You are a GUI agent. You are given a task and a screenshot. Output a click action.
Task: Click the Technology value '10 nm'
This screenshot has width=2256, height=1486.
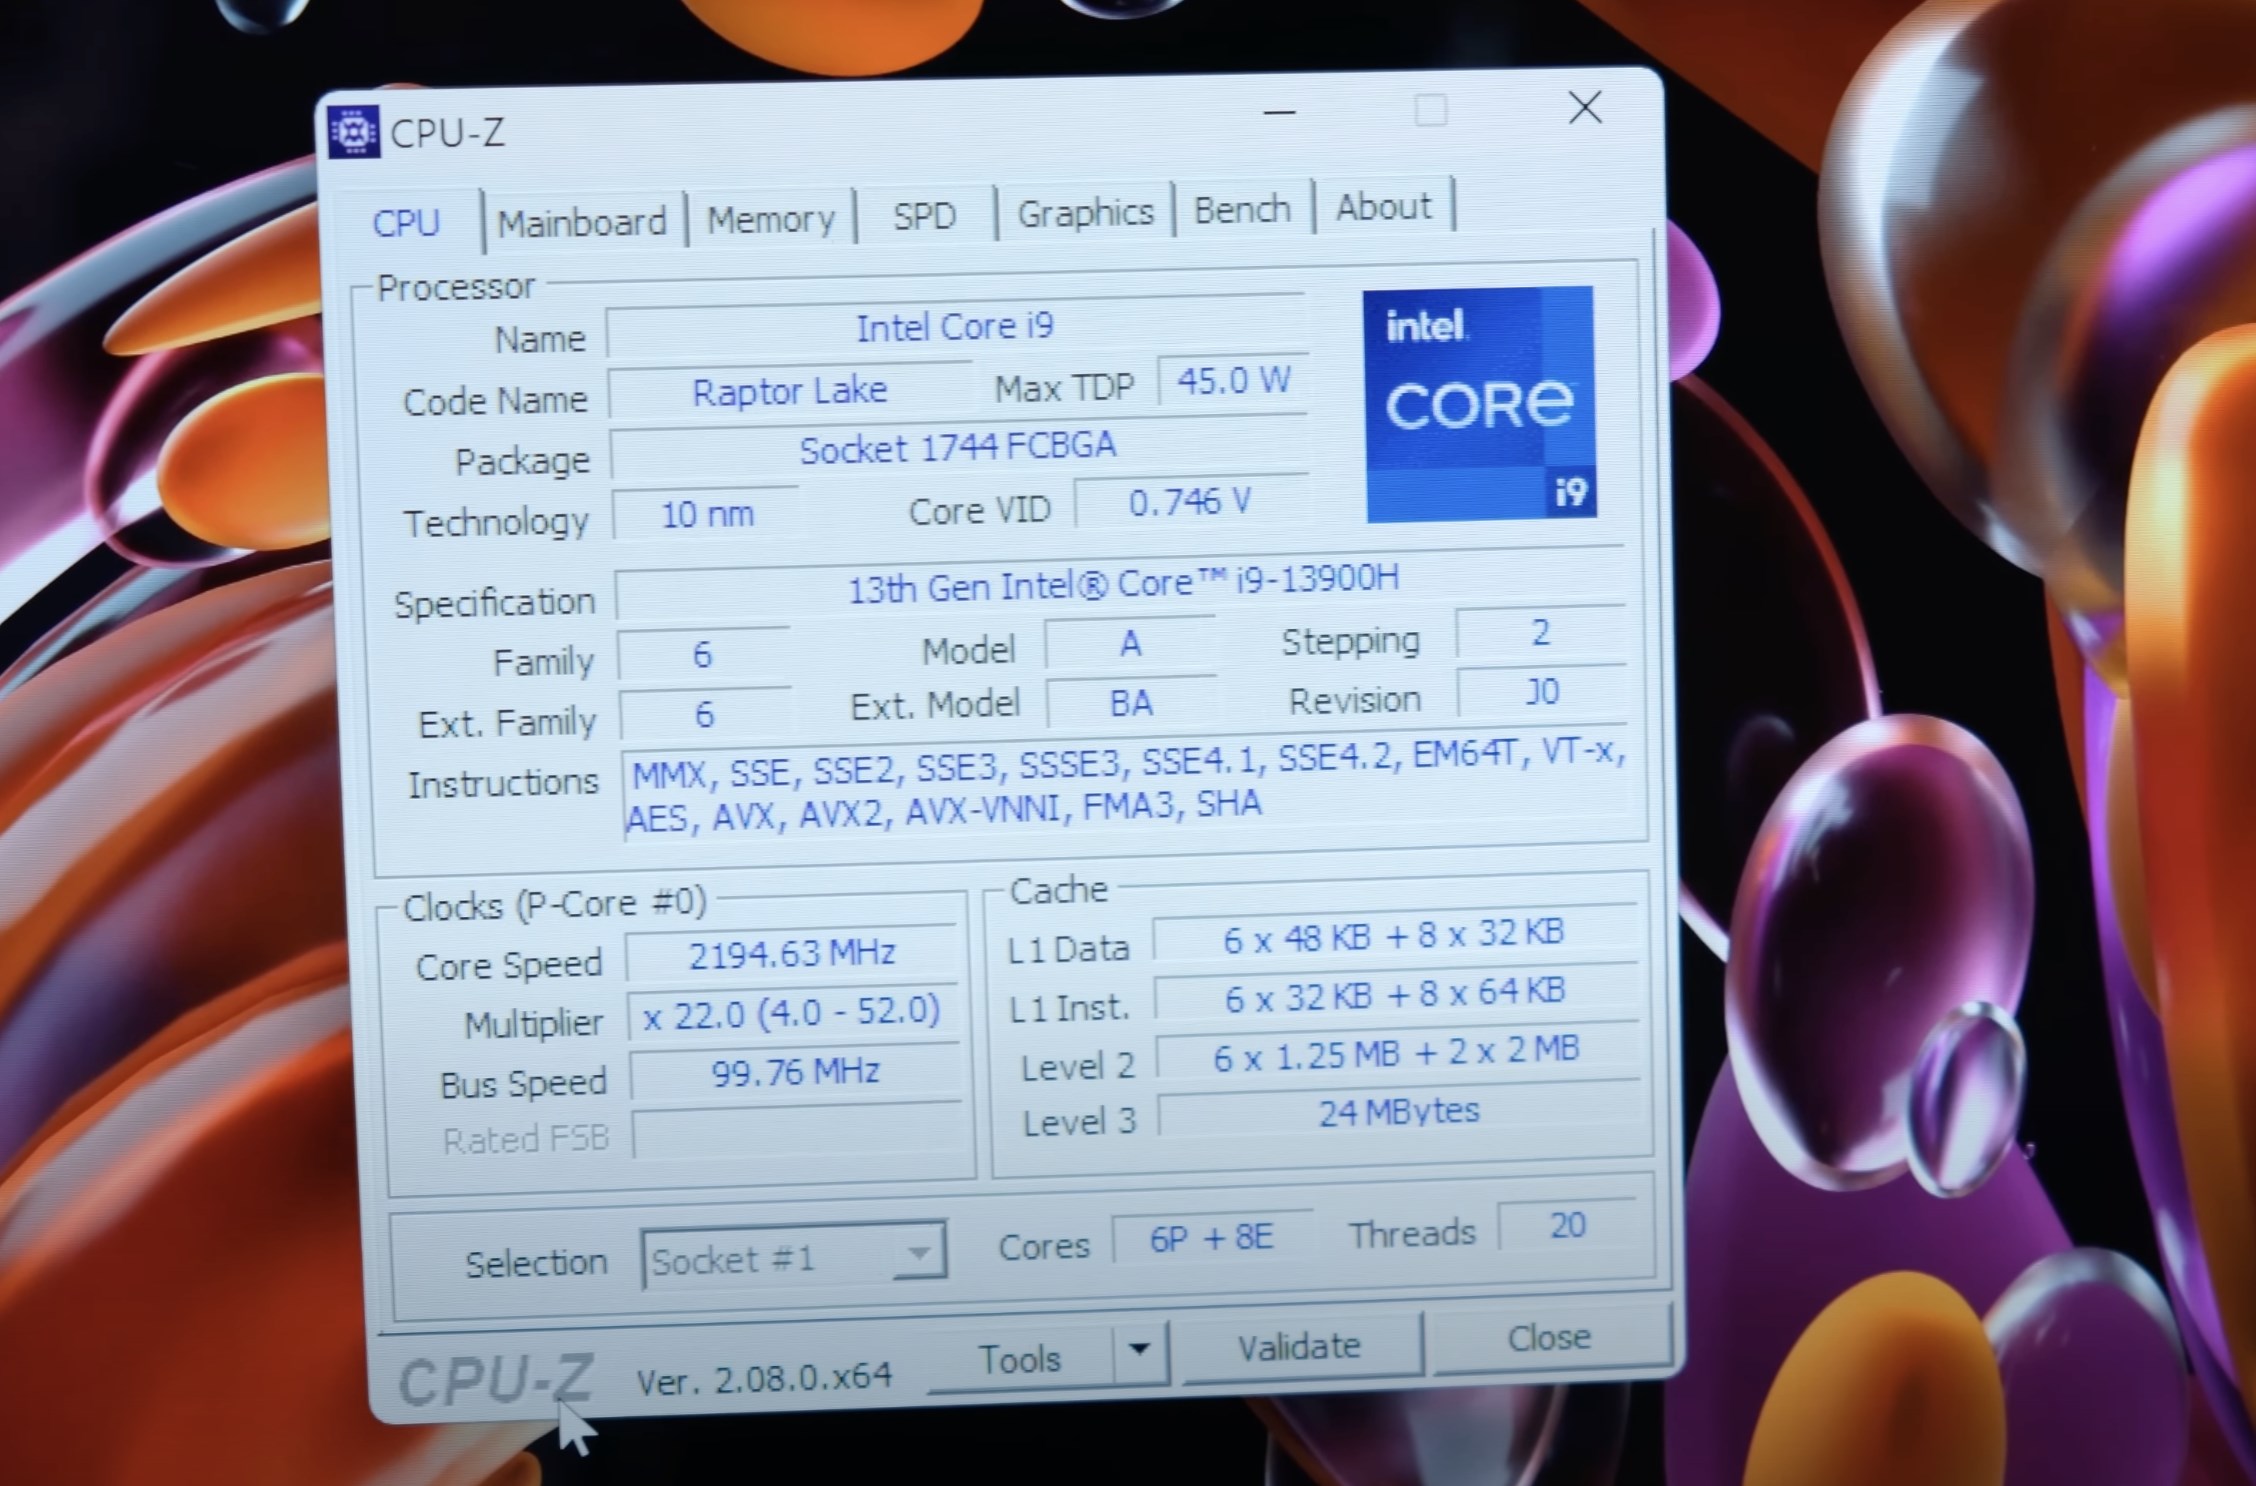pyautogui.click(x=707, y=514)
